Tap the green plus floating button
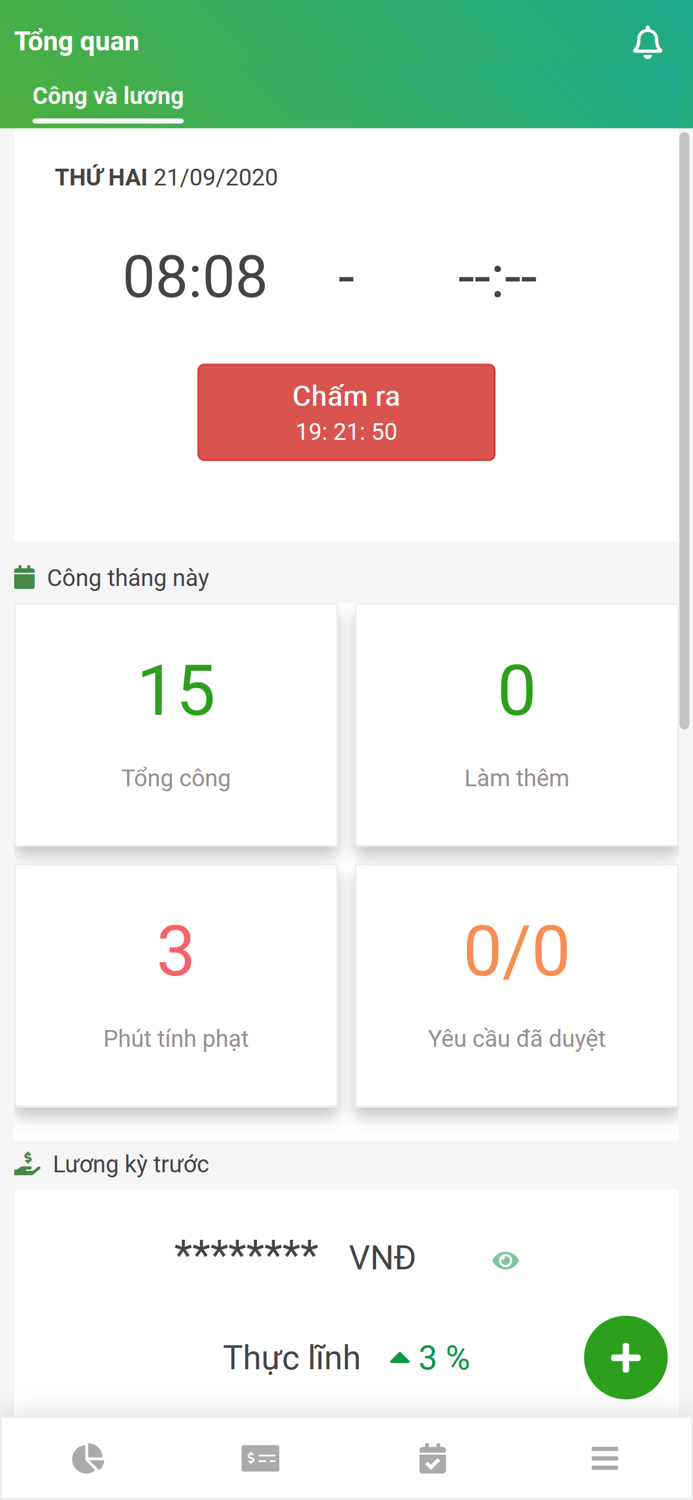This screenshot has width=693, height=1500. [x=626, y=1357]
